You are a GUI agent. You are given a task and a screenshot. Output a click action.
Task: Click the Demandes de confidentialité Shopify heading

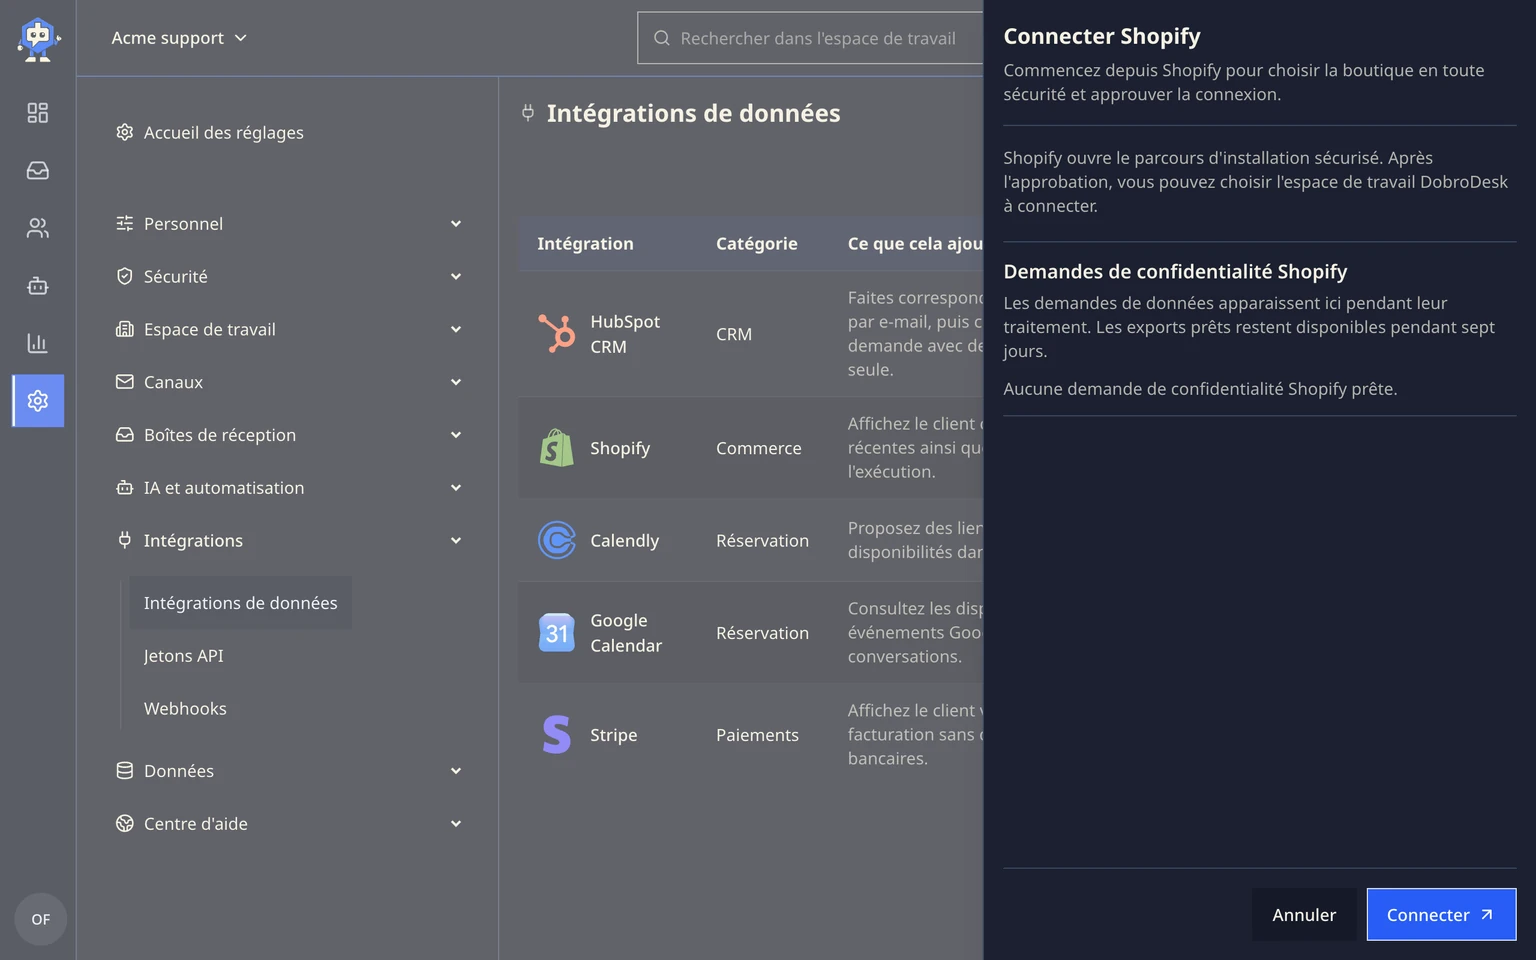[x=1175, y=271]
